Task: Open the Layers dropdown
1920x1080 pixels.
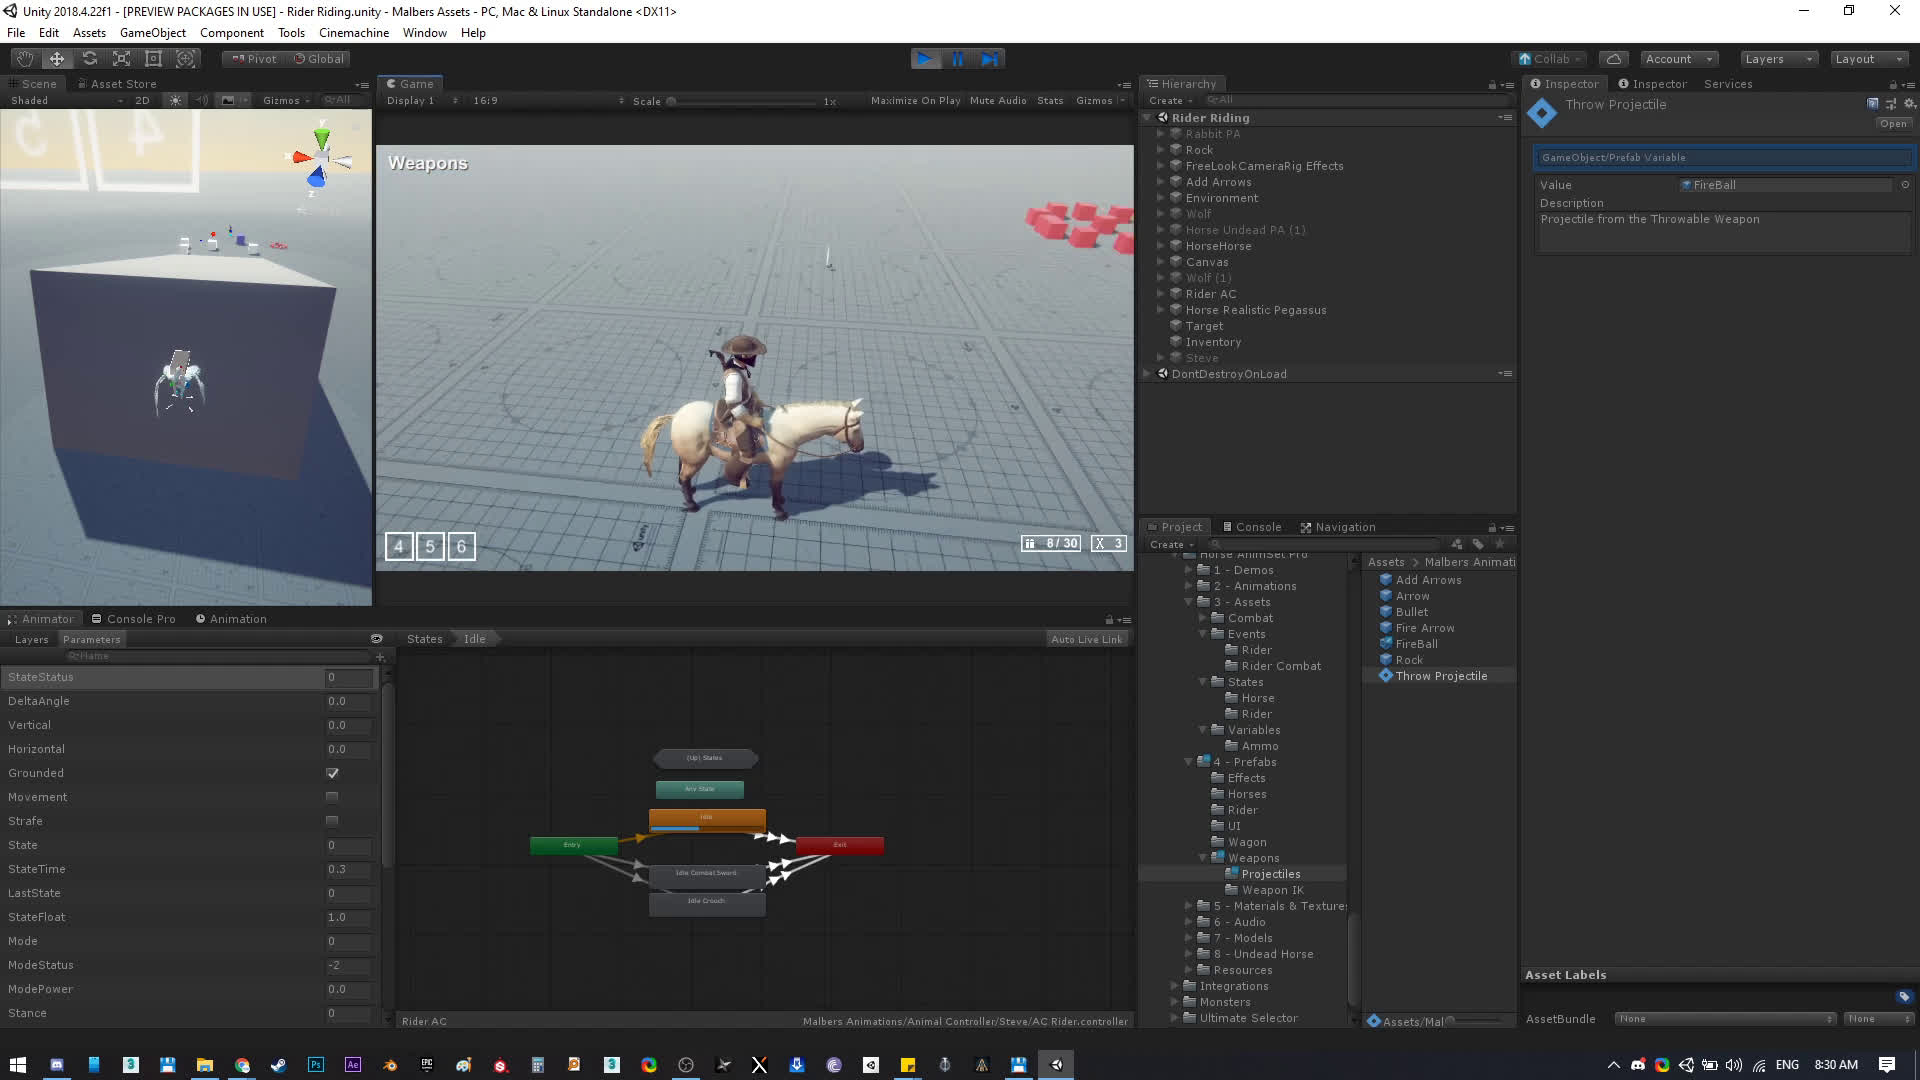Action: tap(1778, 59)
